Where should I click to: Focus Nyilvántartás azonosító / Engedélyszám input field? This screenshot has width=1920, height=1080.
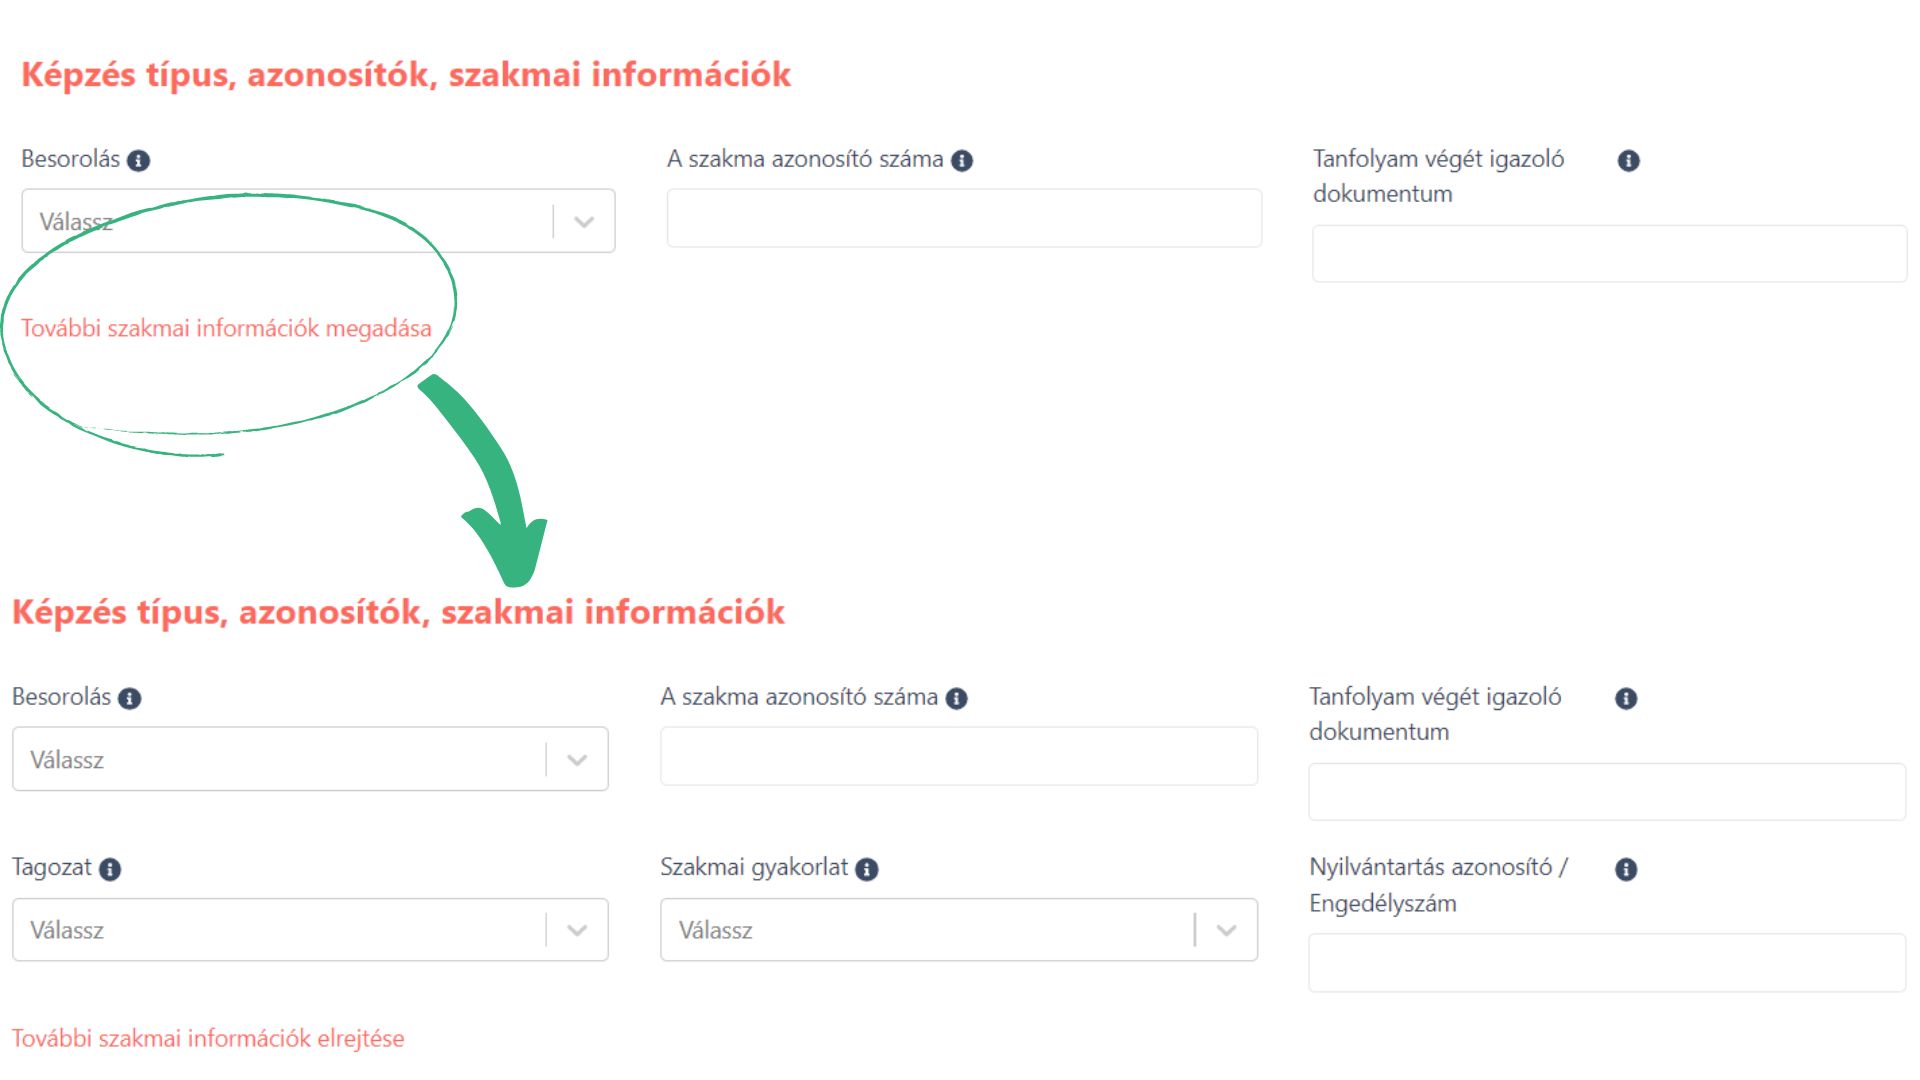(x=1607, y=963)
